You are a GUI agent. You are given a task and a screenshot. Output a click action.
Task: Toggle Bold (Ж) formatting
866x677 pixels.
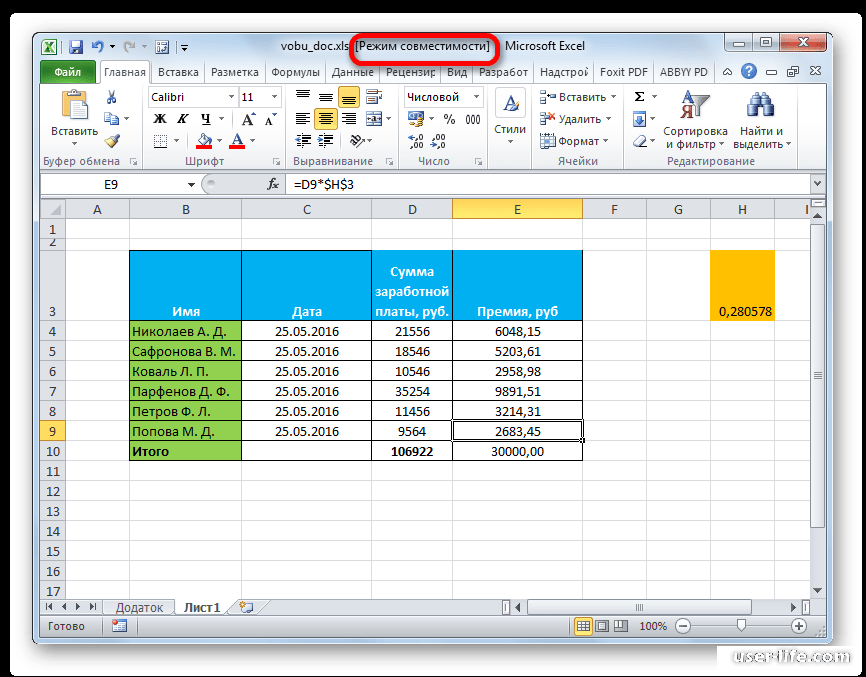coord(160,119)
